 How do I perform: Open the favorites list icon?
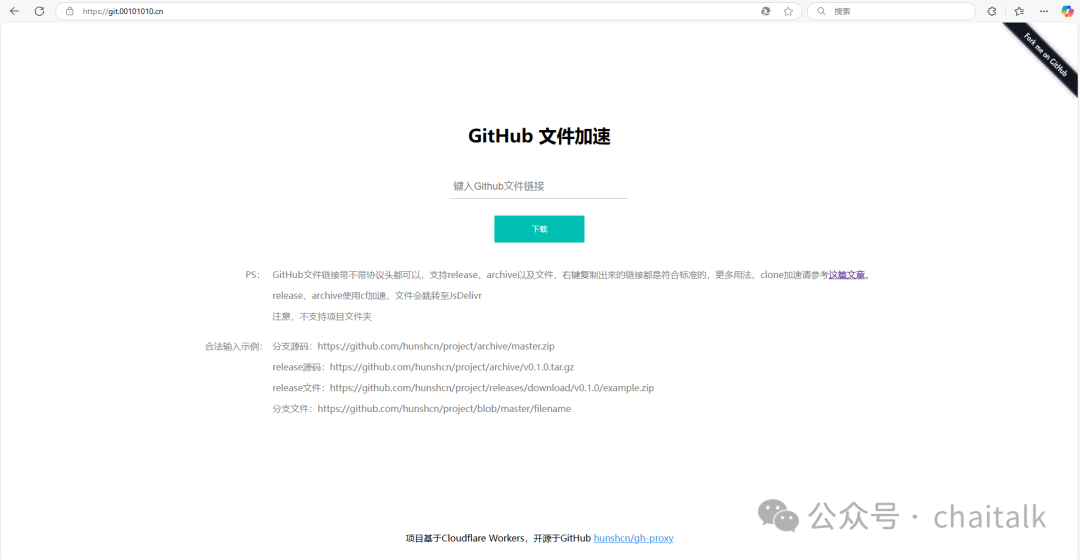click(x=1019, y=11)
